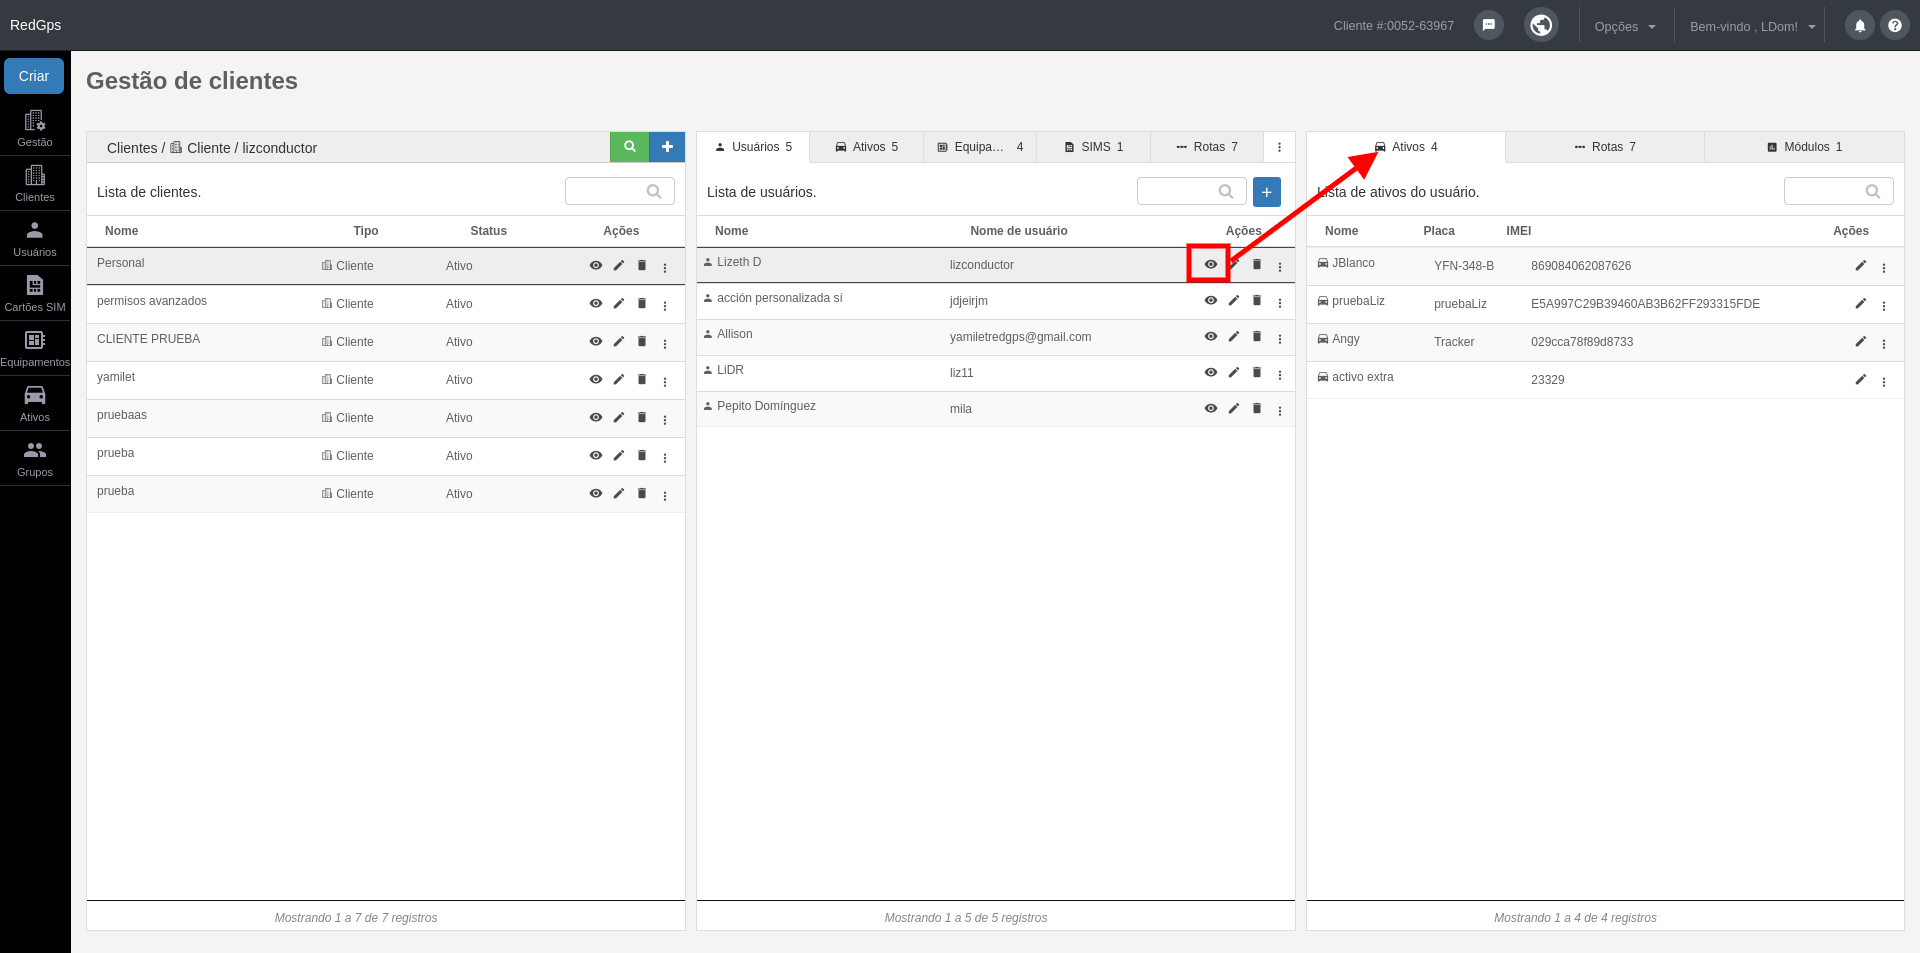Viewport: 1920px width, 953px height.
Task: Edit the Personal client with the pencil icon
Action: click(x=619, y=265)
